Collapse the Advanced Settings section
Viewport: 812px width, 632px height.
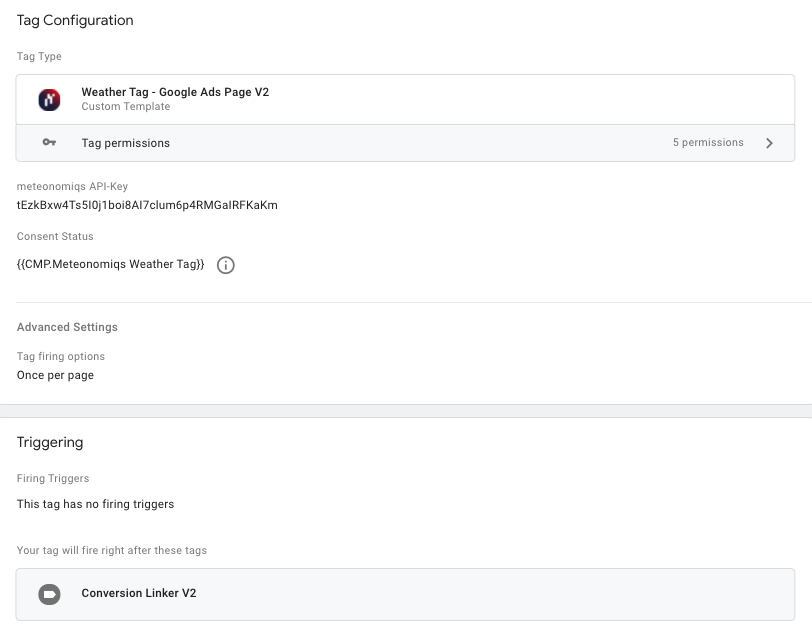pos(66,327)
